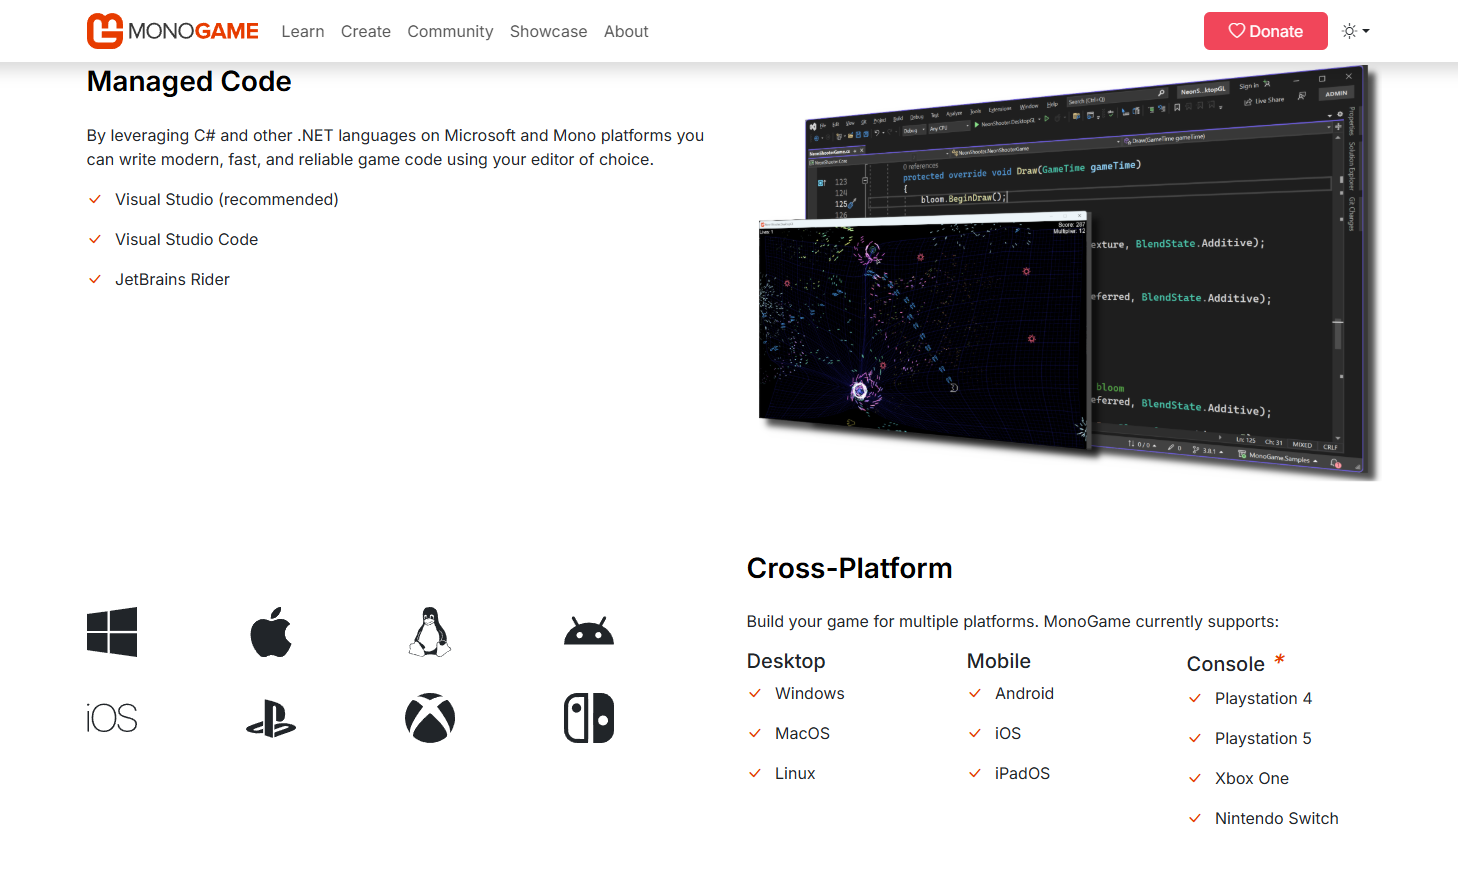Click 'iPadOS' in the Mobile list
1458x870 pixels.
[x=1023, y=774]
